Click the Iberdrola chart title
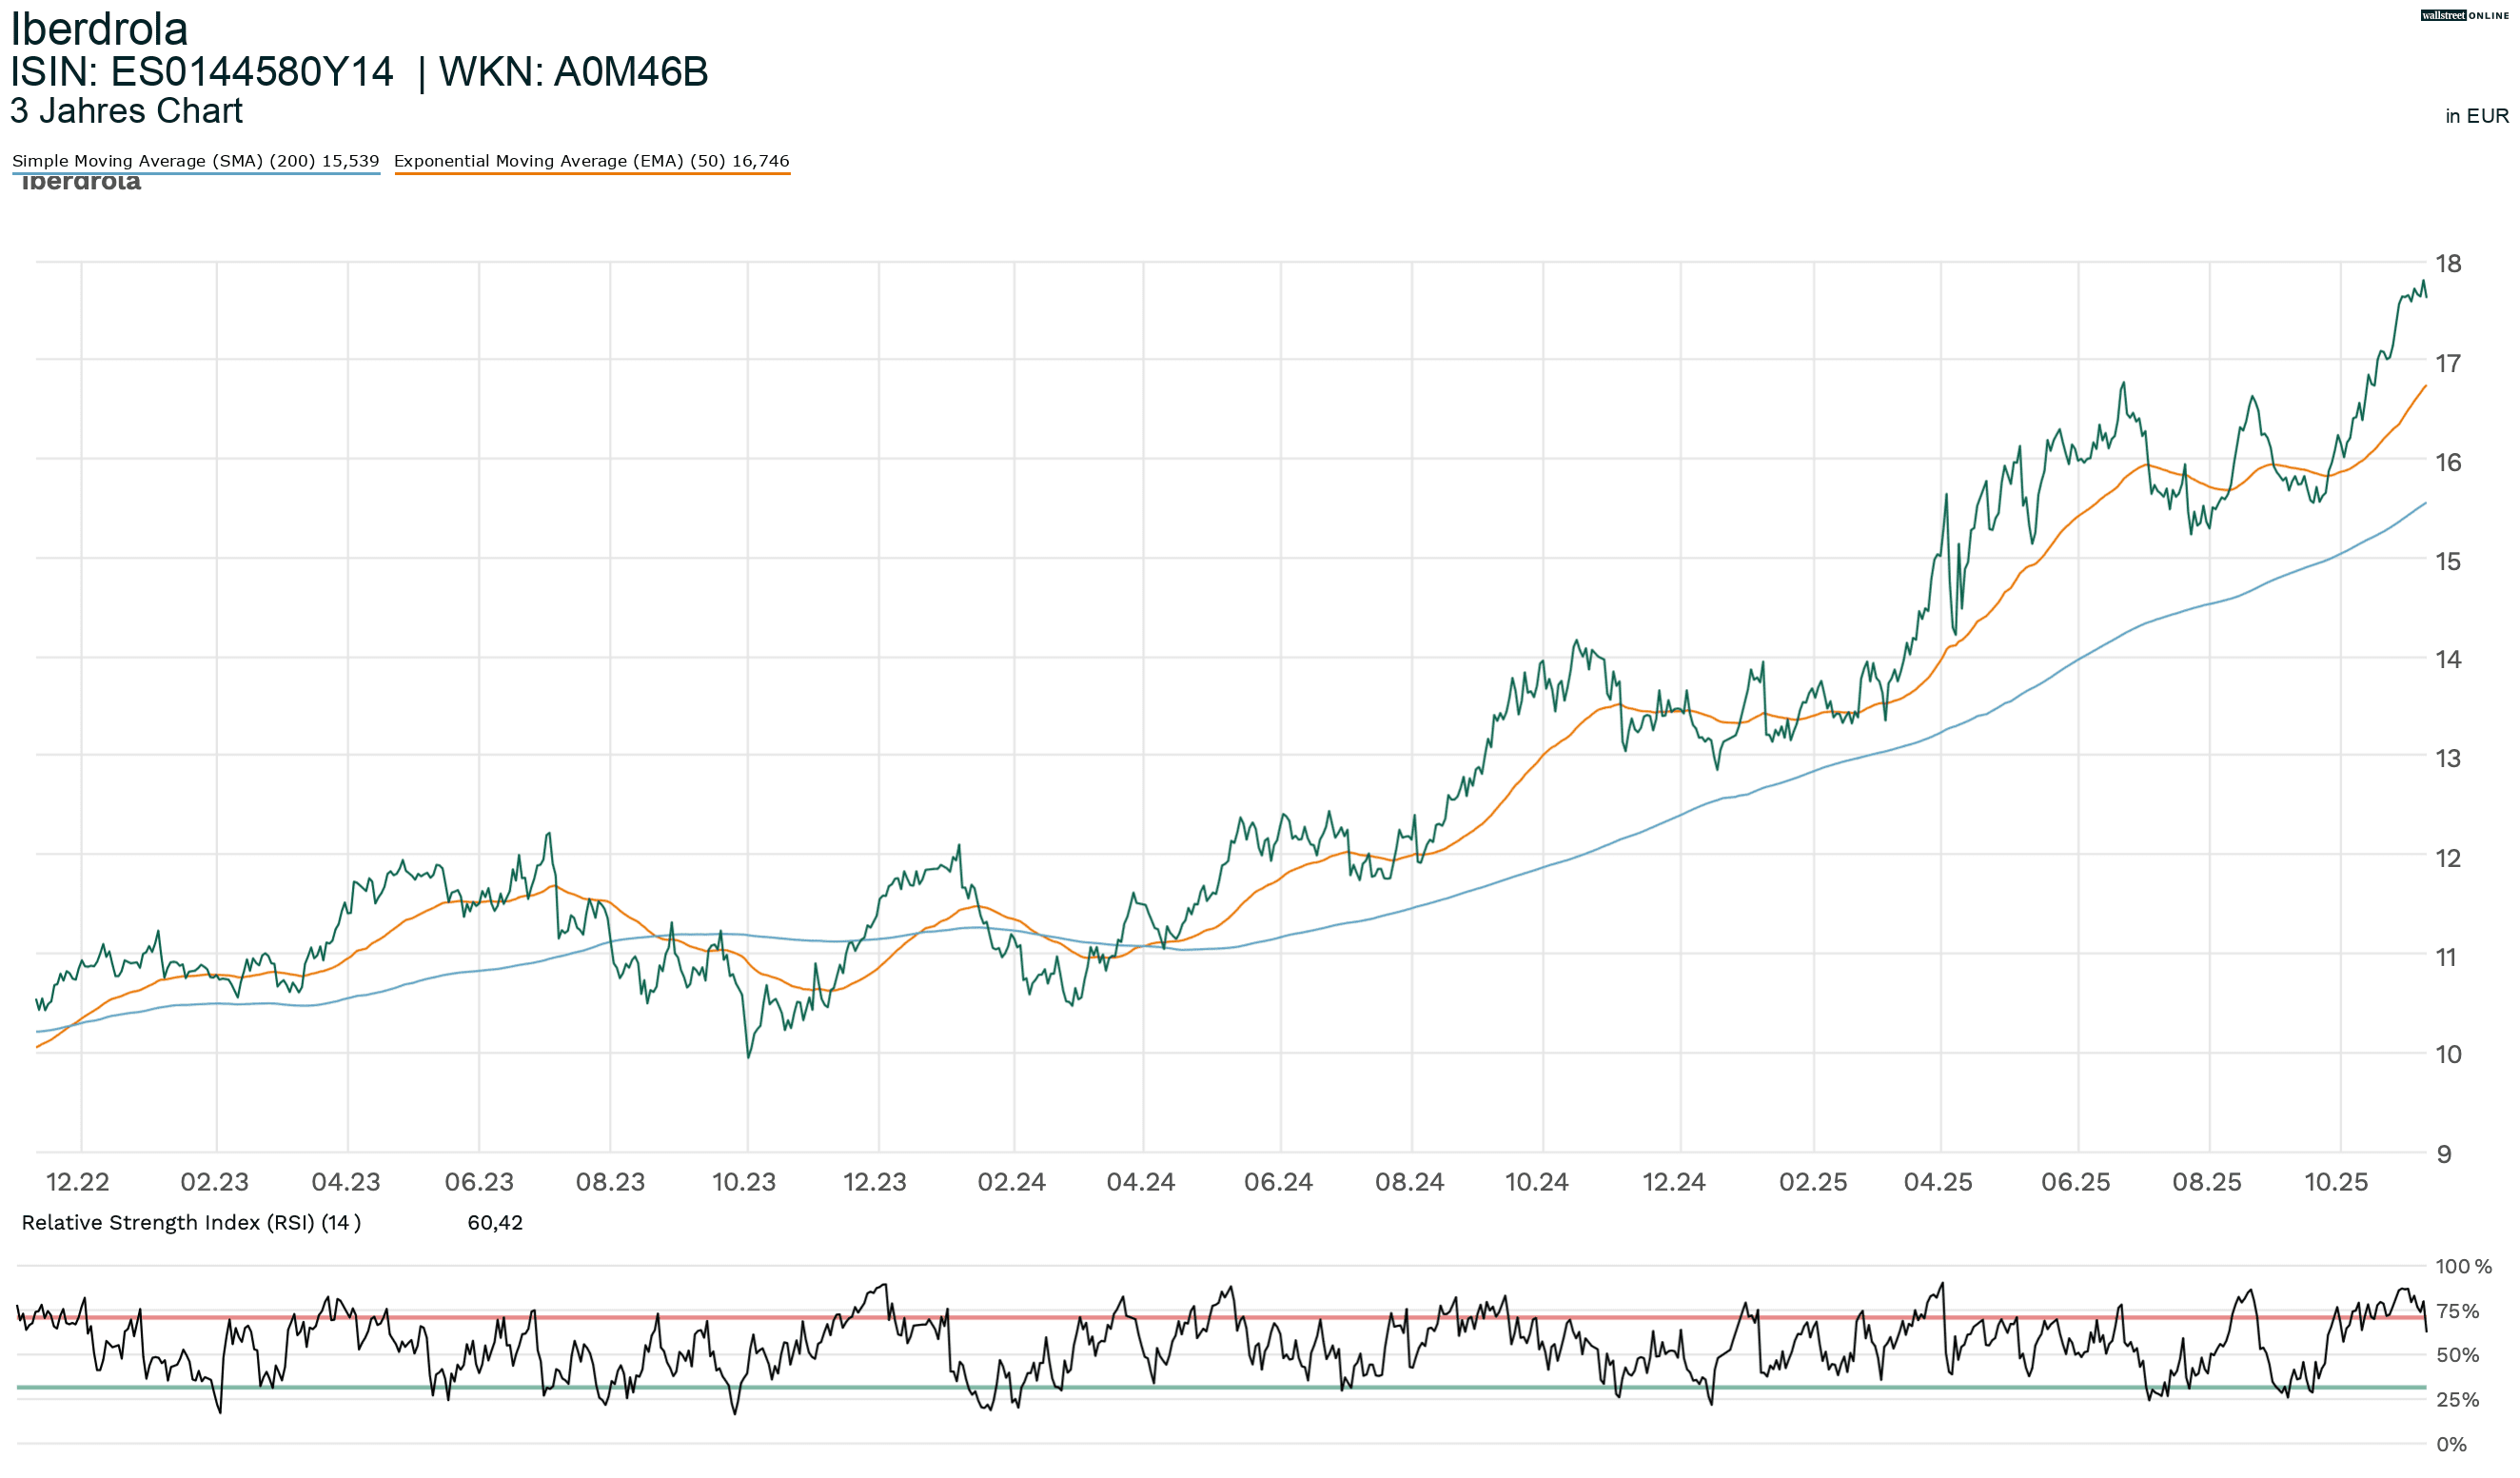 point(99,29)
